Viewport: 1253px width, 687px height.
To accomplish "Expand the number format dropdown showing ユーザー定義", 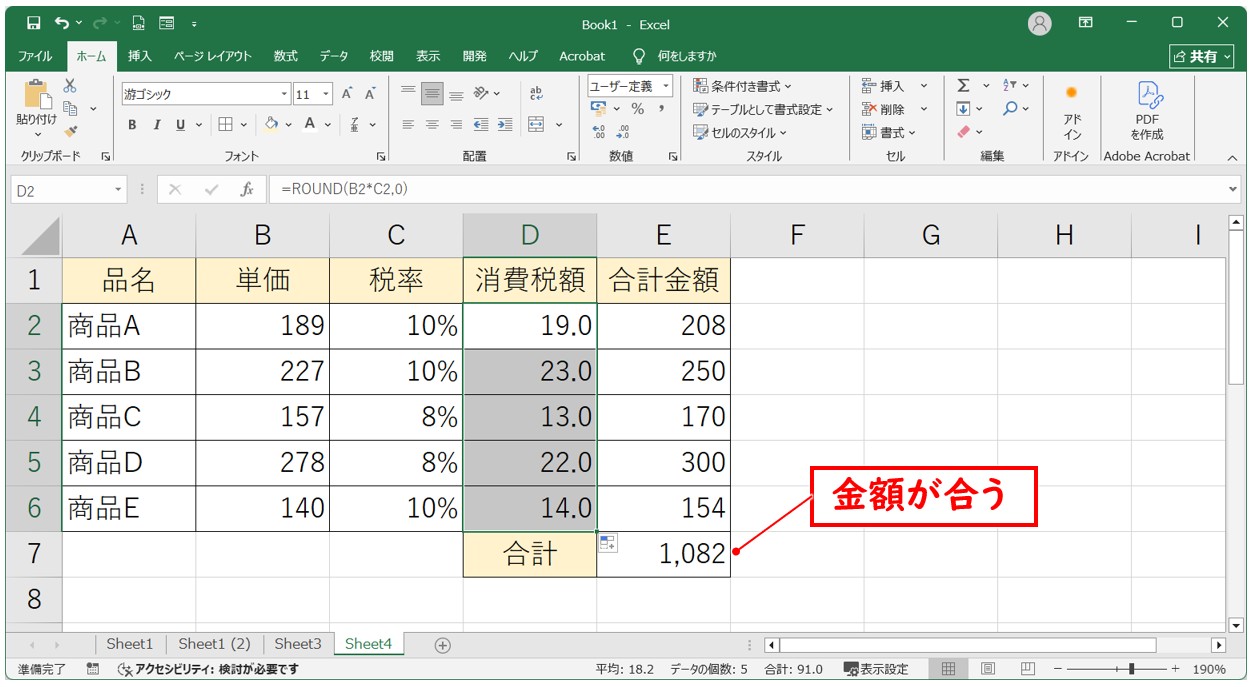I will pyautogui.click(x=667, y=85).
